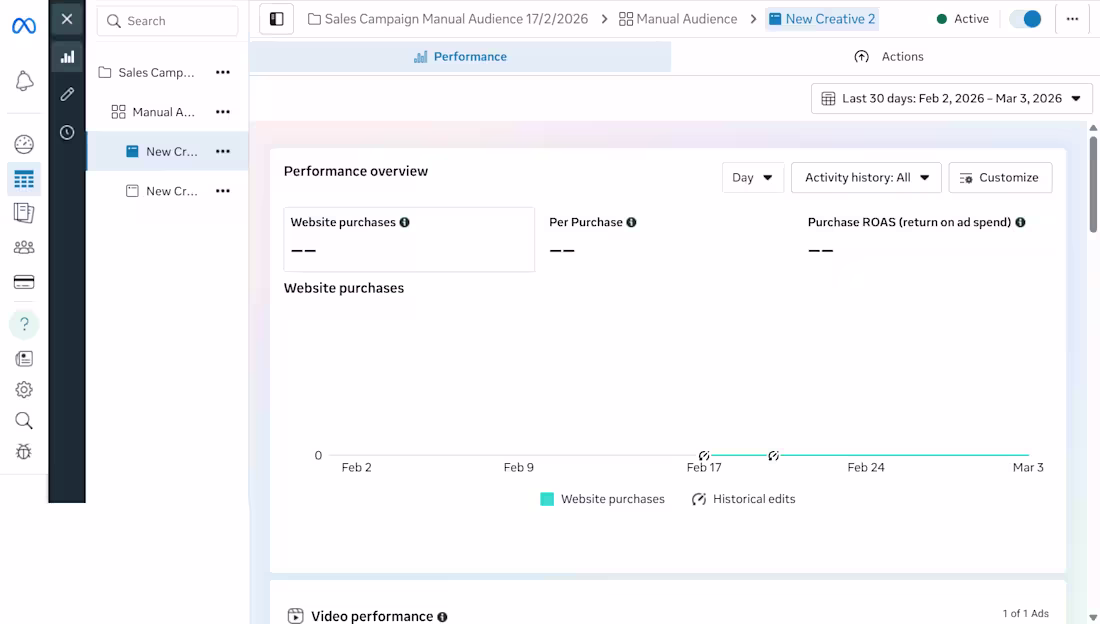The image size is (1100, 624).
Task: Open the bug report icon
Action: tap(24, 452)
